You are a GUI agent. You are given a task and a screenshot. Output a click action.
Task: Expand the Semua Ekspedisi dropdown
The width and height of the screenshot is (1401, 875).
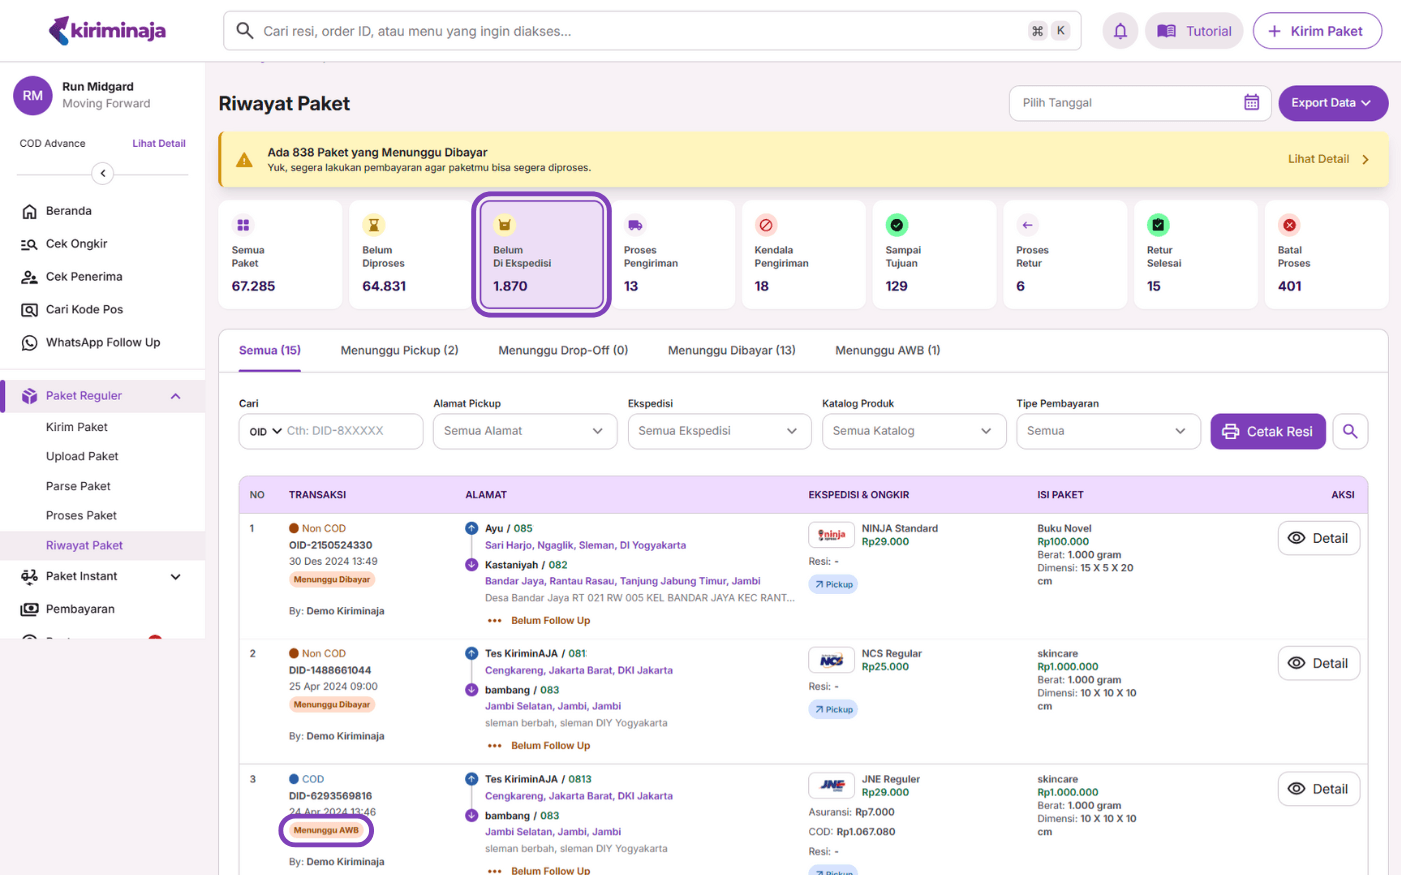point(719,431)
